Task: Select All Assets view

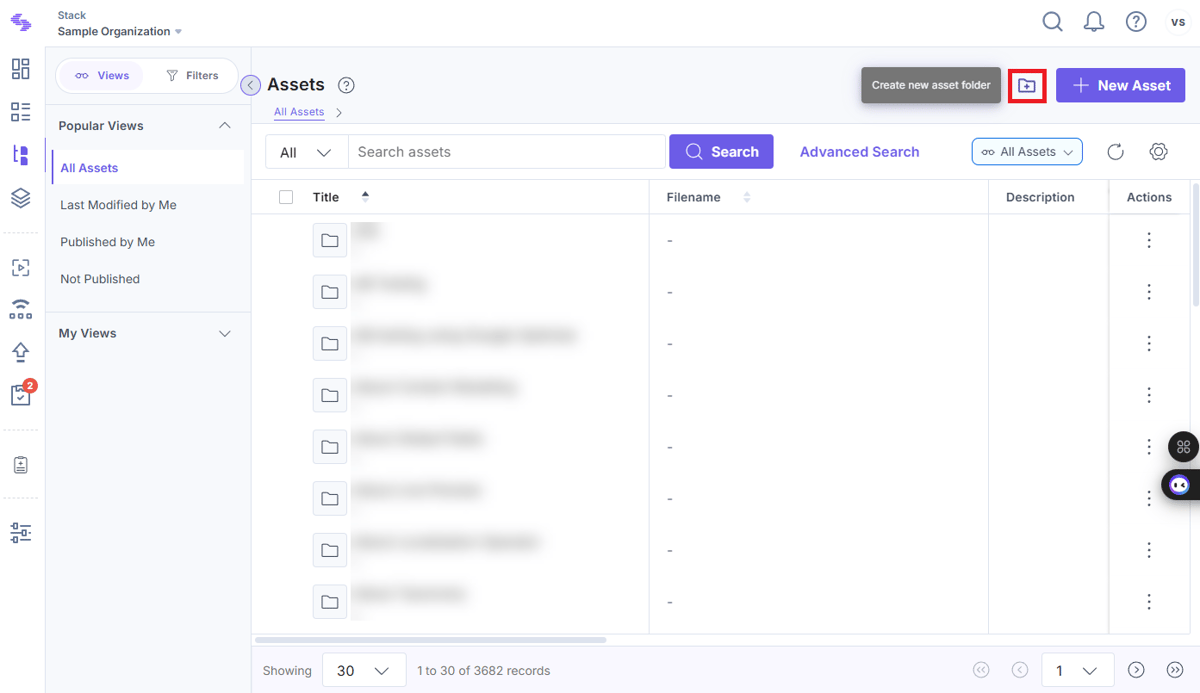Action: tap(147, 168)
